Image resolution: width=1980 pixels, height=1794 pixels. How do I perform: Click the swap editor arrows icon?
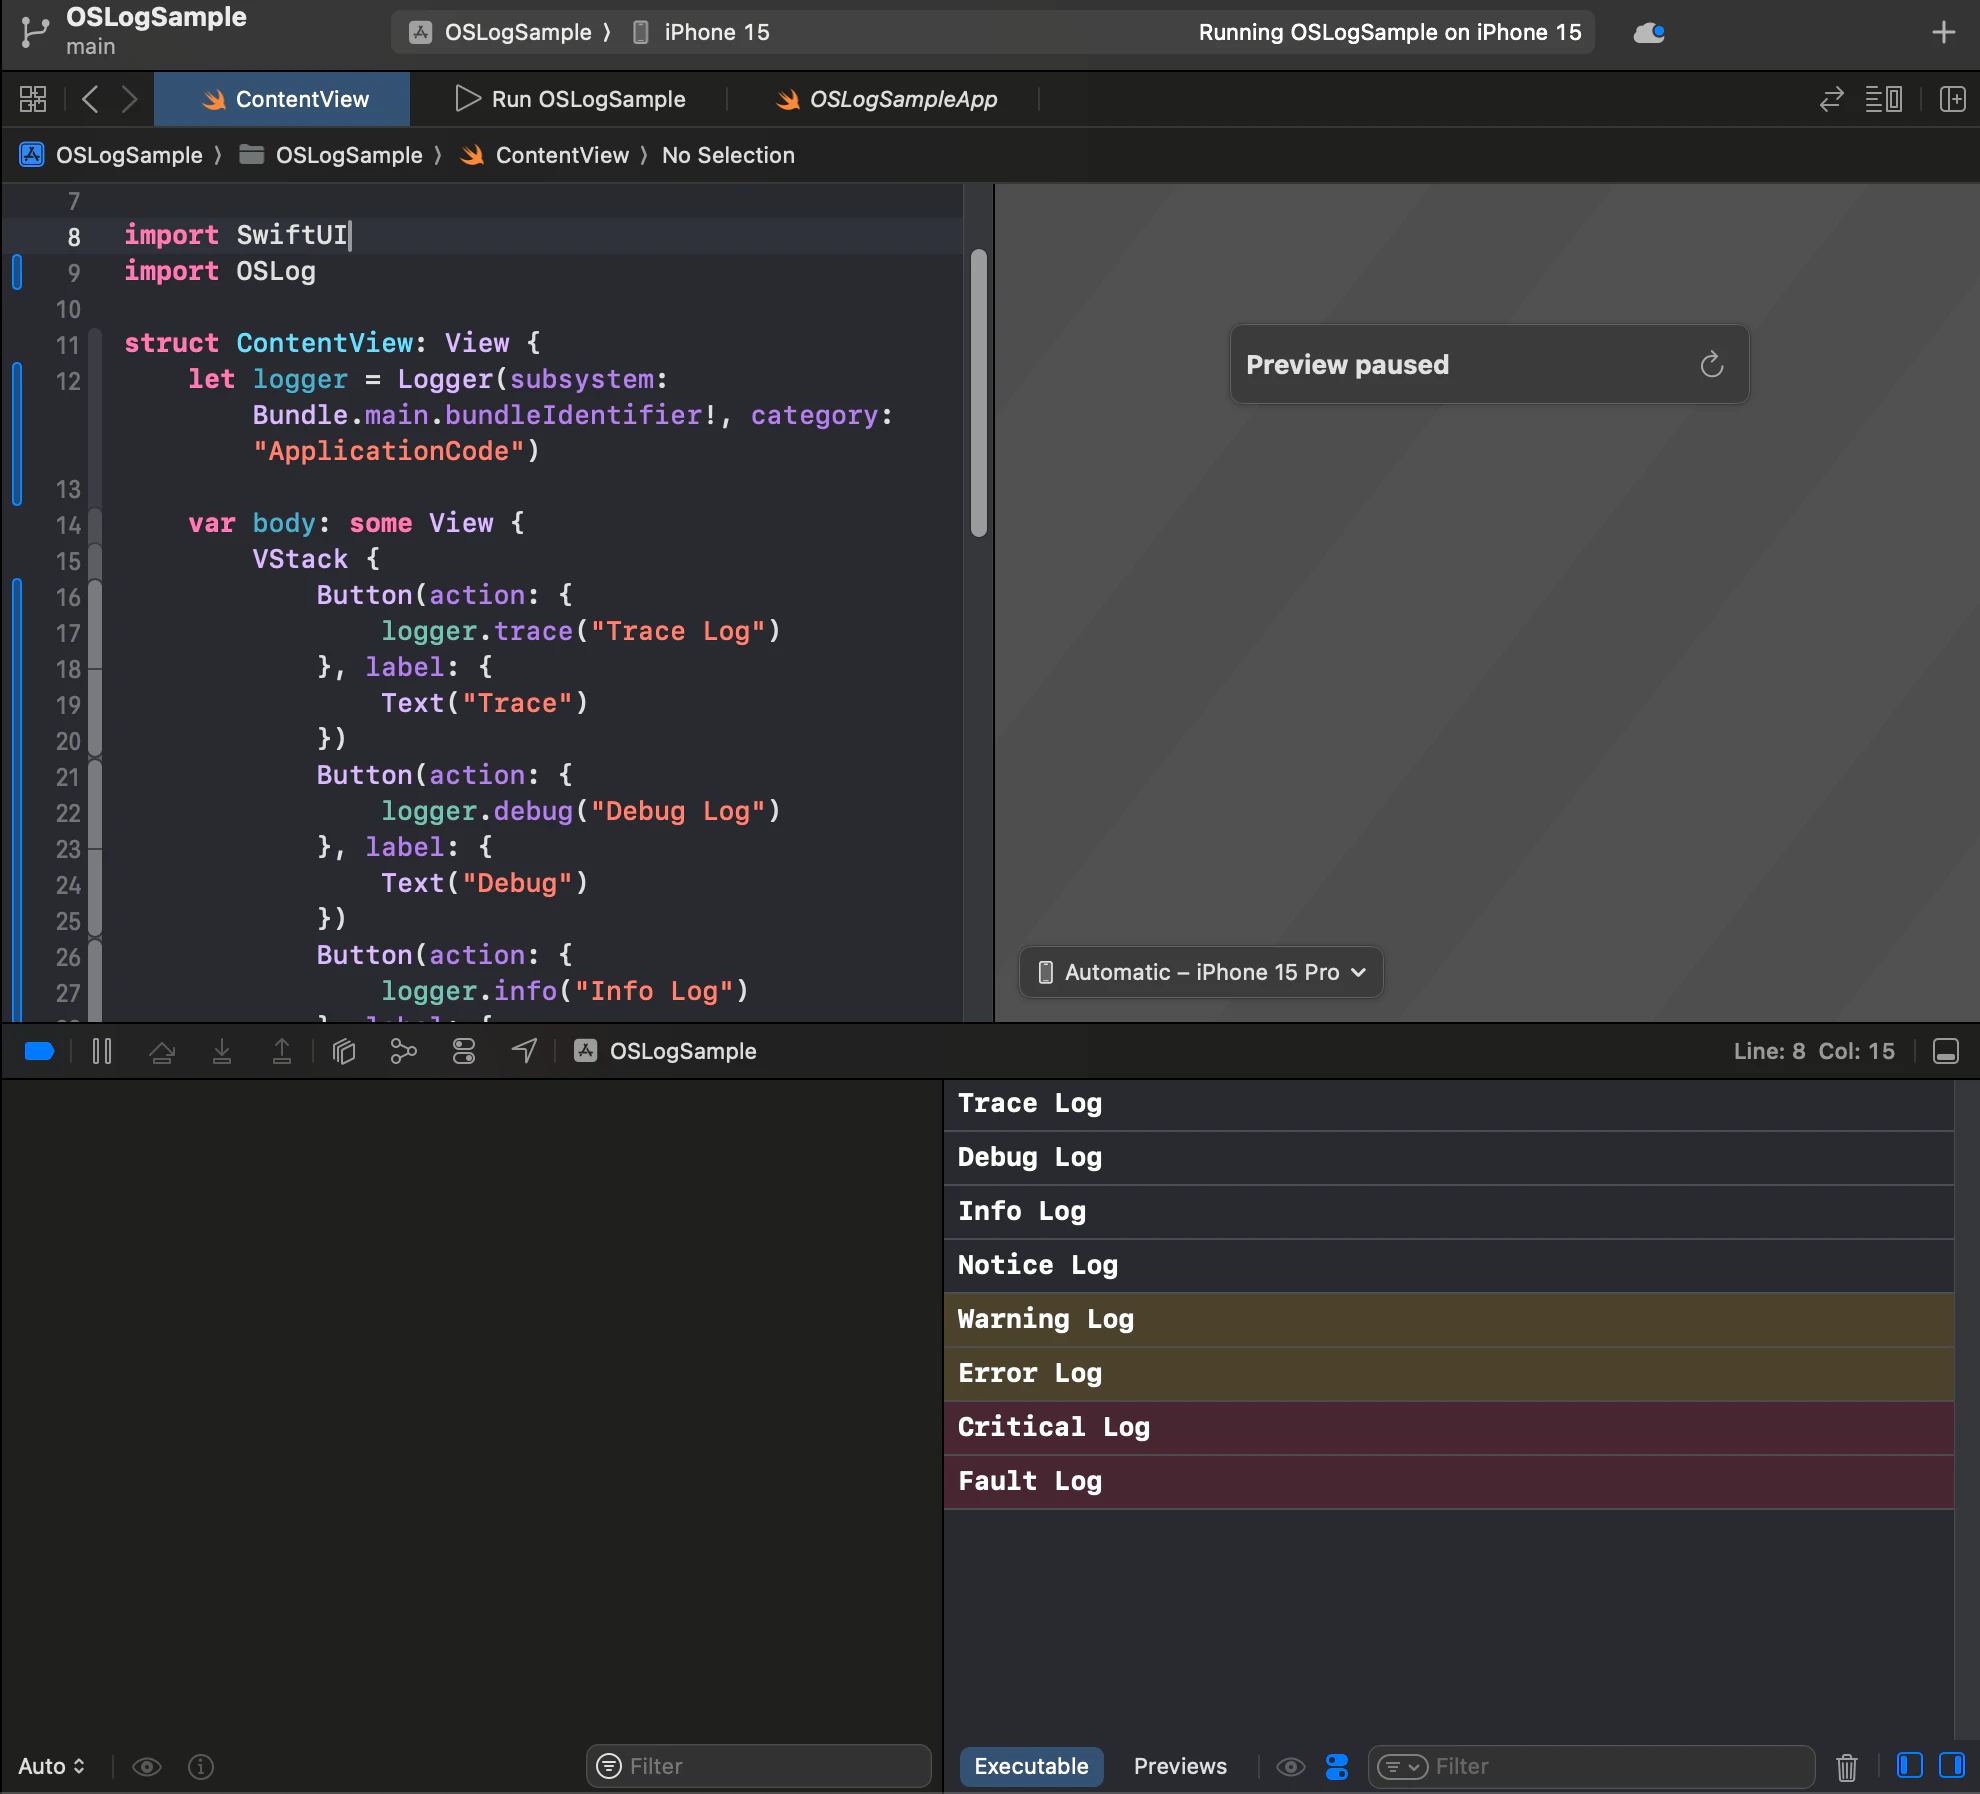click(x=1831, y=99)
